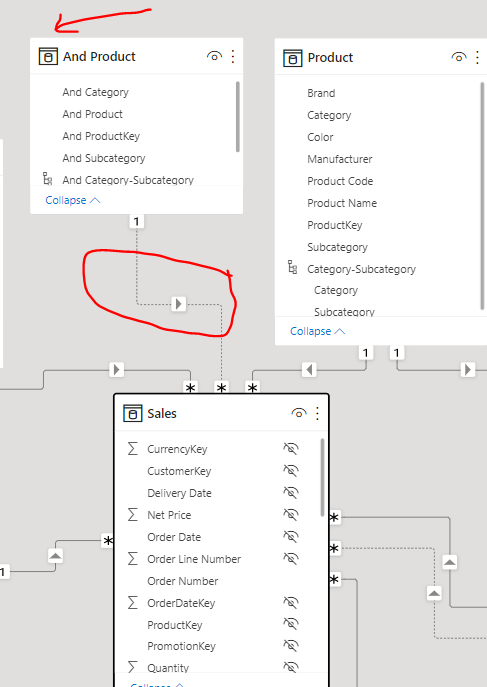Select the Manufacturer field in Product

pyautogui.click(x=340, y=159)
